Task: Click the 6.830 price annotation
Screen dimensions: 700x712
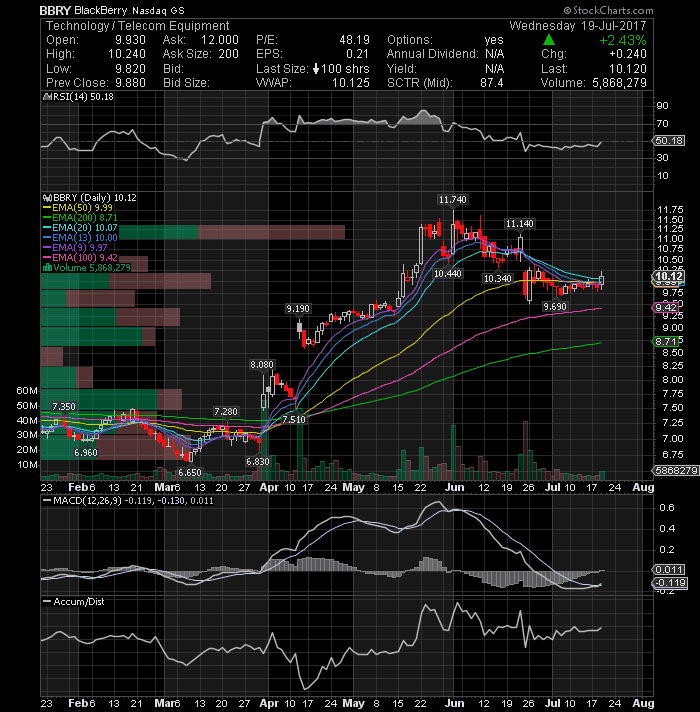Action: click(x=258, y=462)
